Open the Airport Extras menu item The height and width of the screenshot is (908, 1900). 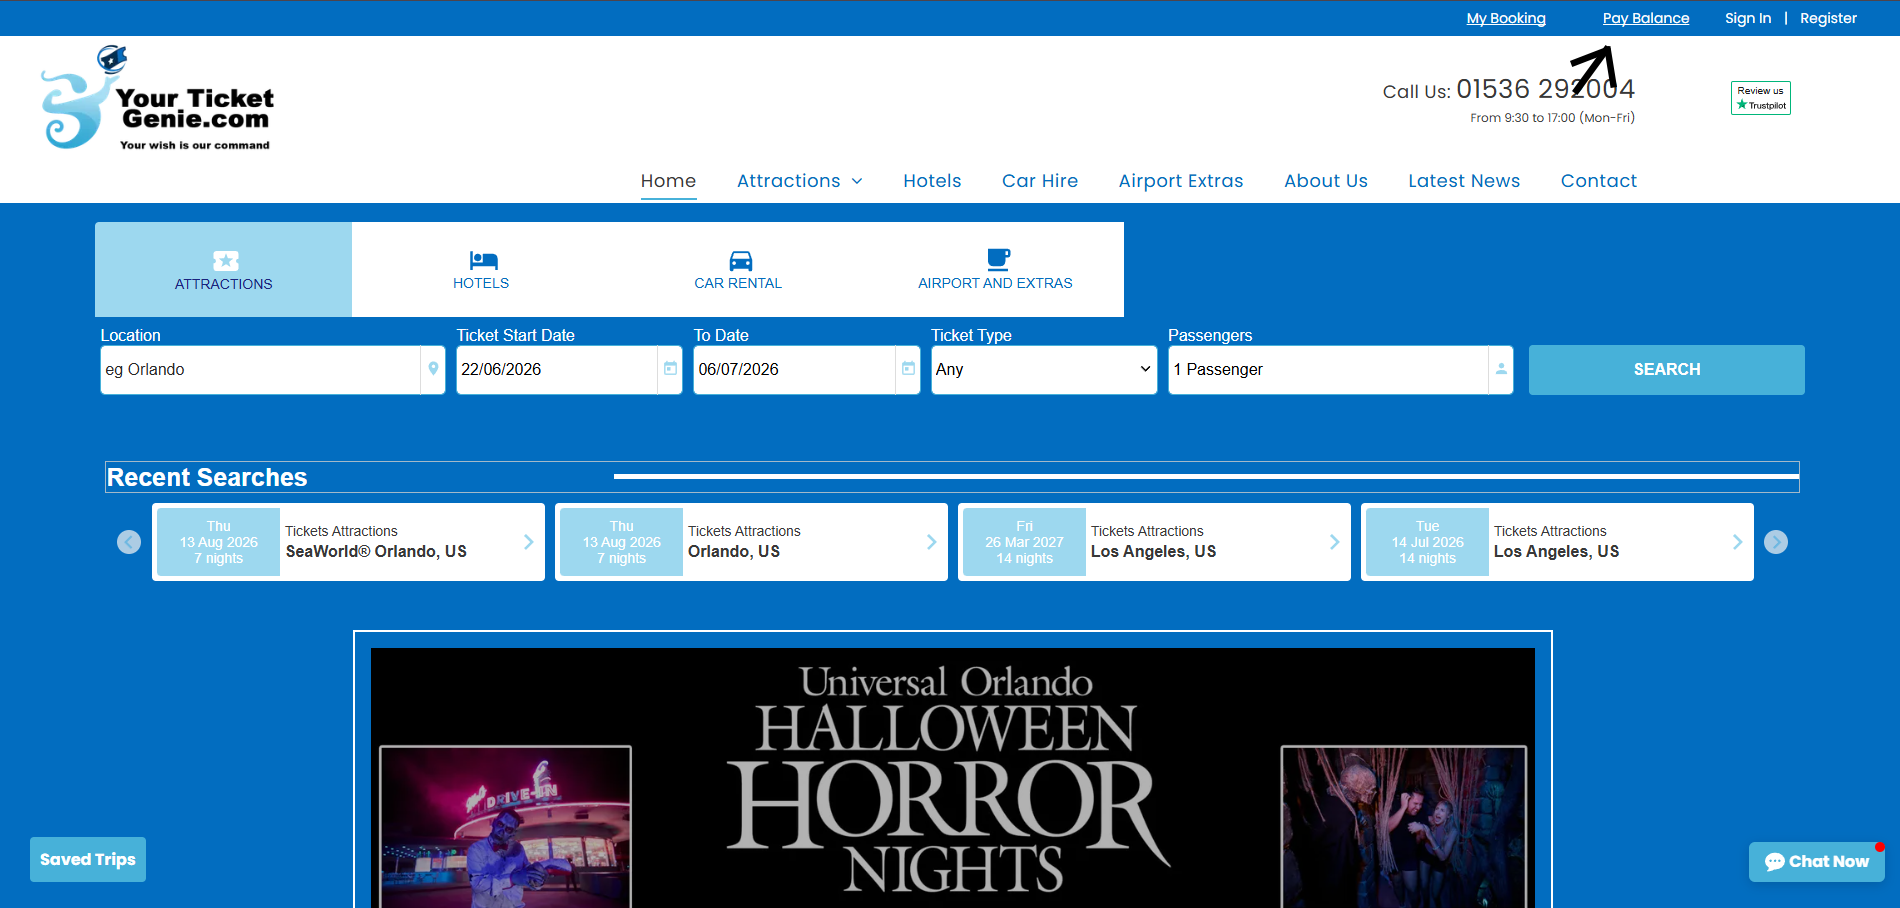[x=1181, y=181]
